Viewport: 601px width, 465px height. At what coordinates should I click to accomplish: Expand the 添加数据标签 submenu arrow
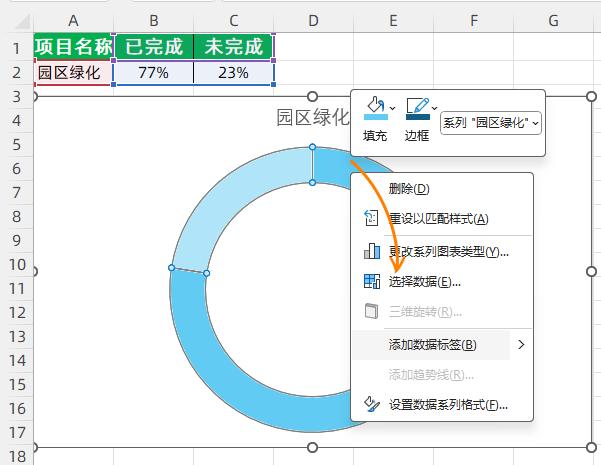coord(521,345)
